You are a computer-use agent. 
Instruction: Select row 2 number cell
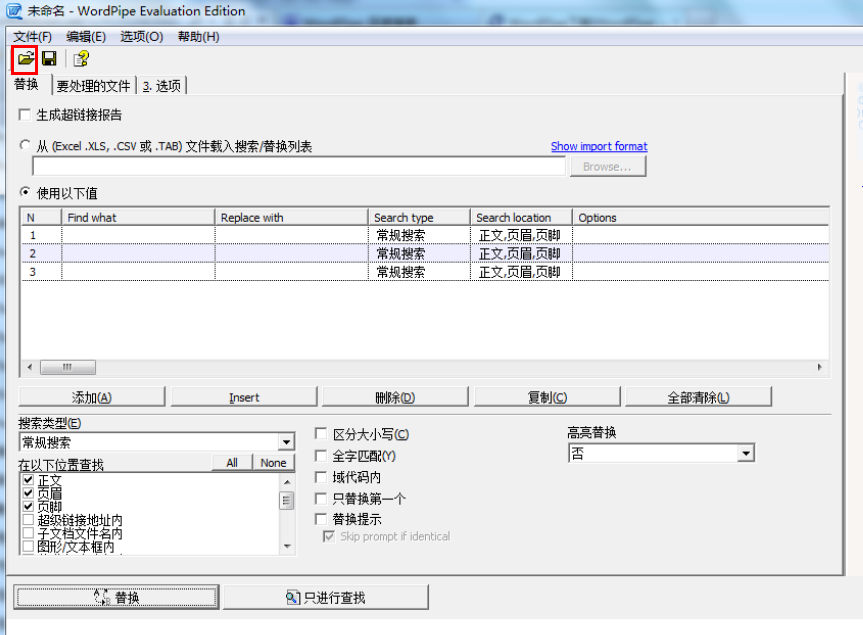click(x=41, y=254)
